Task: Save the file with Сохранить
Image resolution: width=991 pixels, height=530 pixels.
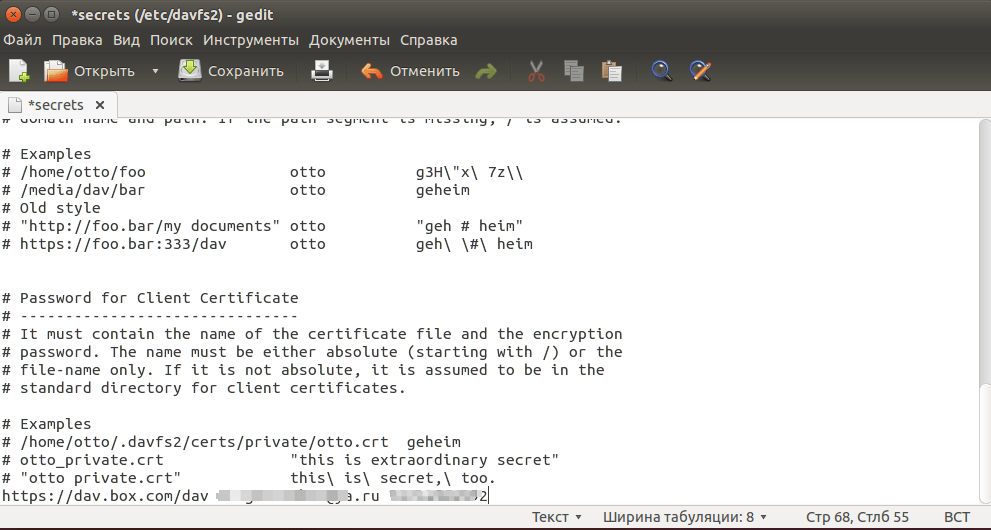Action: point(231,71)
